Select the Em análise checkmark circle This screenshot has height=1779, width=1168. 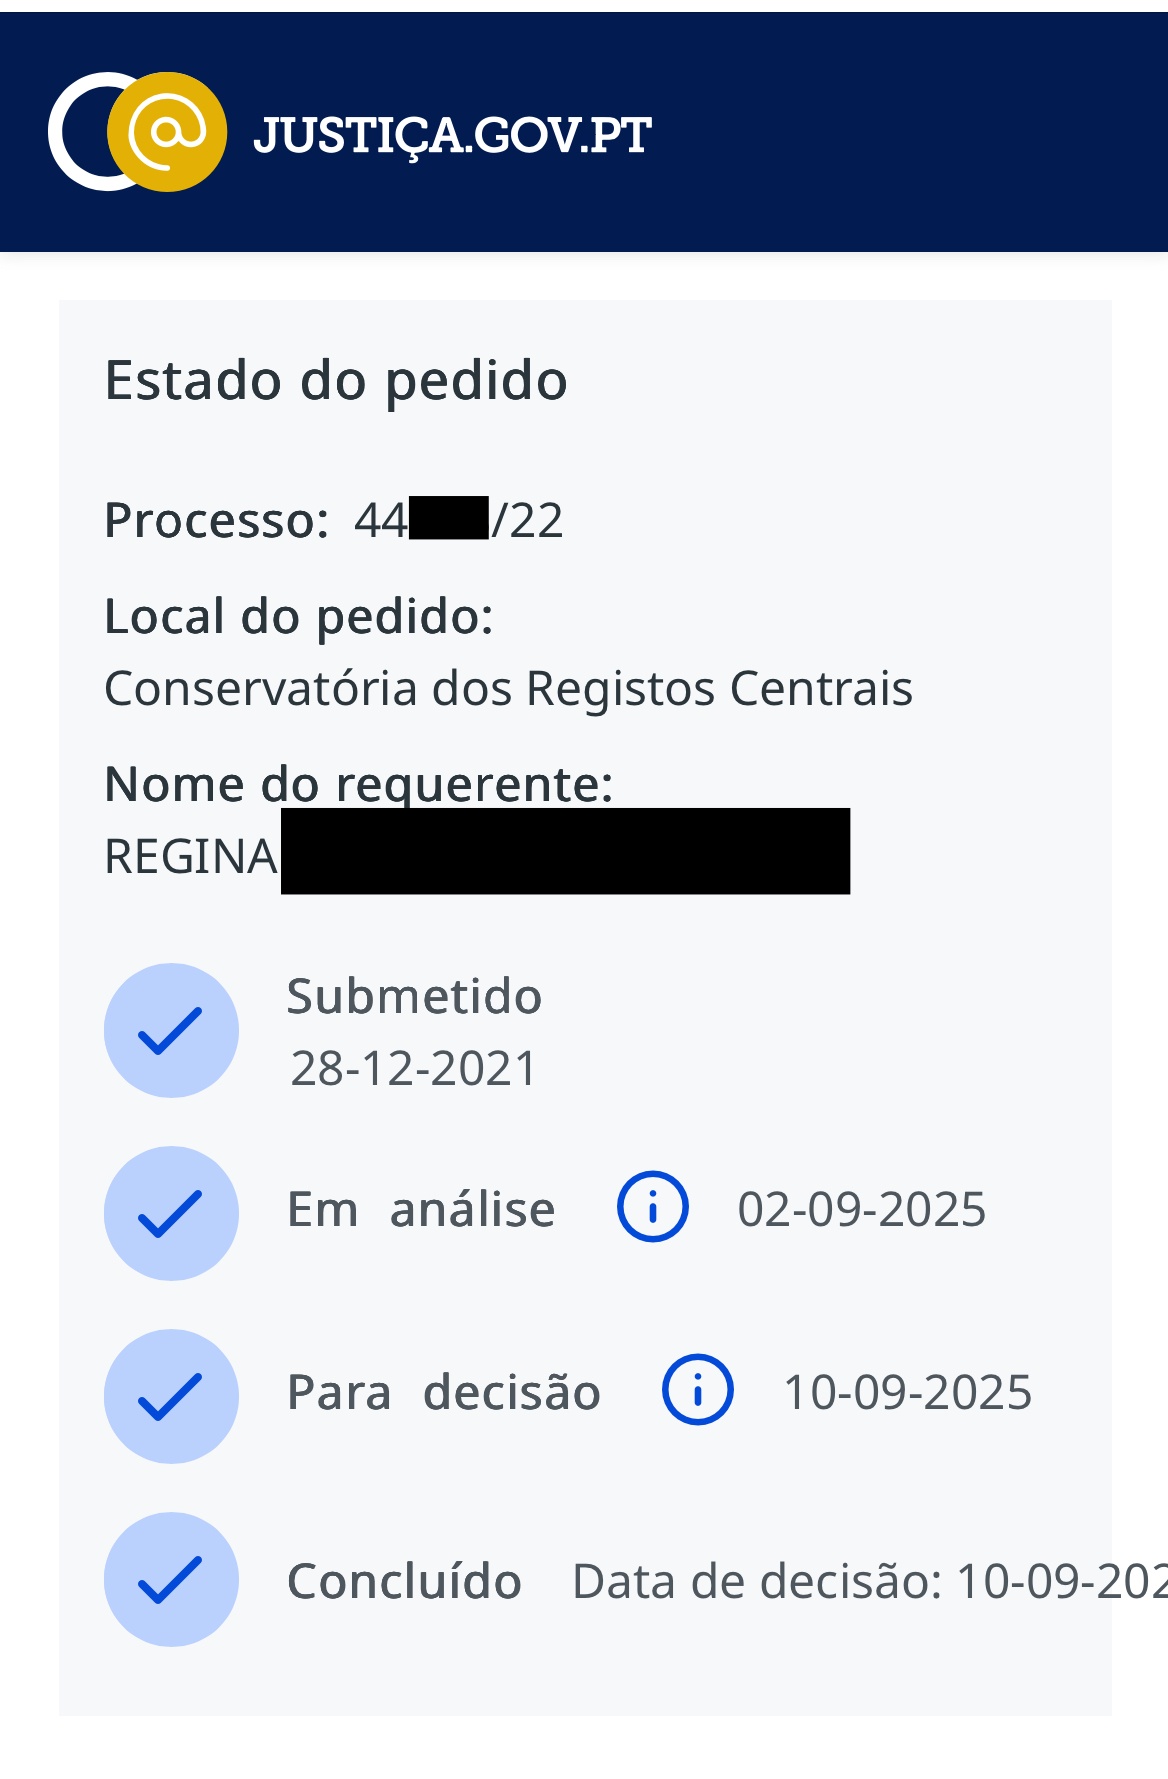pyautogui.click(x=171, y=1213)
